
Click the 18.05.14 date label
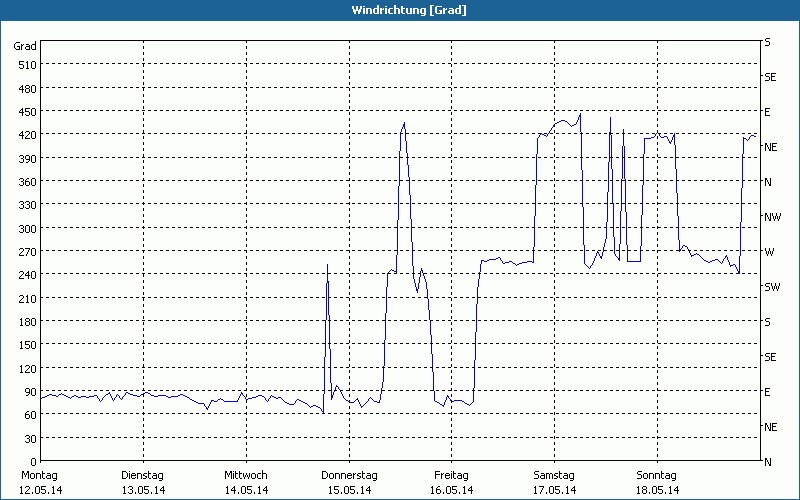click(x=657, y=490)
